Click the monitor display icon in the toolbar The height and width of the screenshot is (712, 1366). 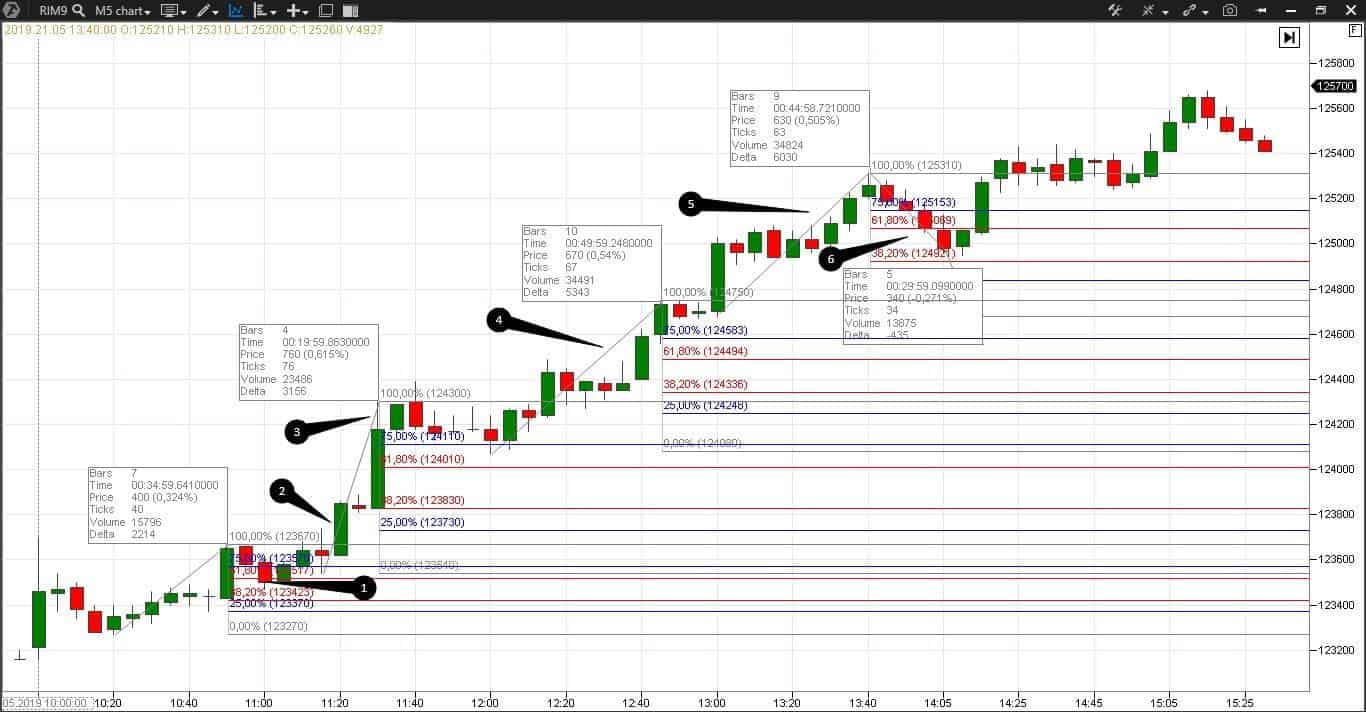tap(170, 11)
